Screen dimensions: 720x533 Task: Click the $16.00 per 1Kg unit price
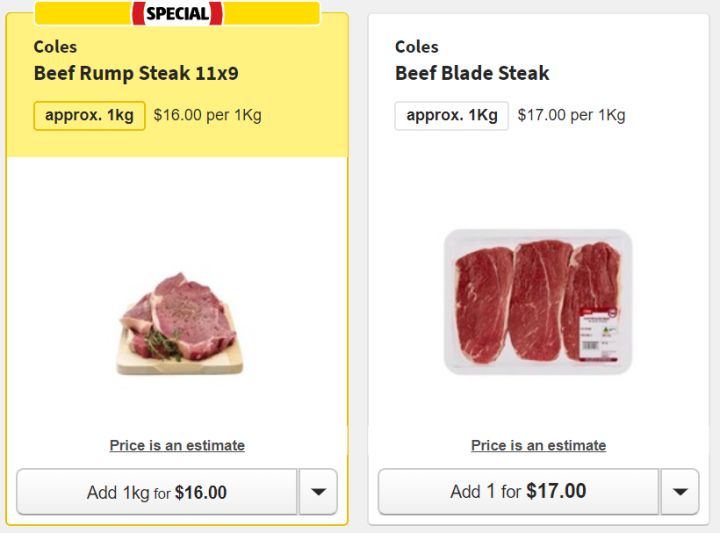point(207,115)
